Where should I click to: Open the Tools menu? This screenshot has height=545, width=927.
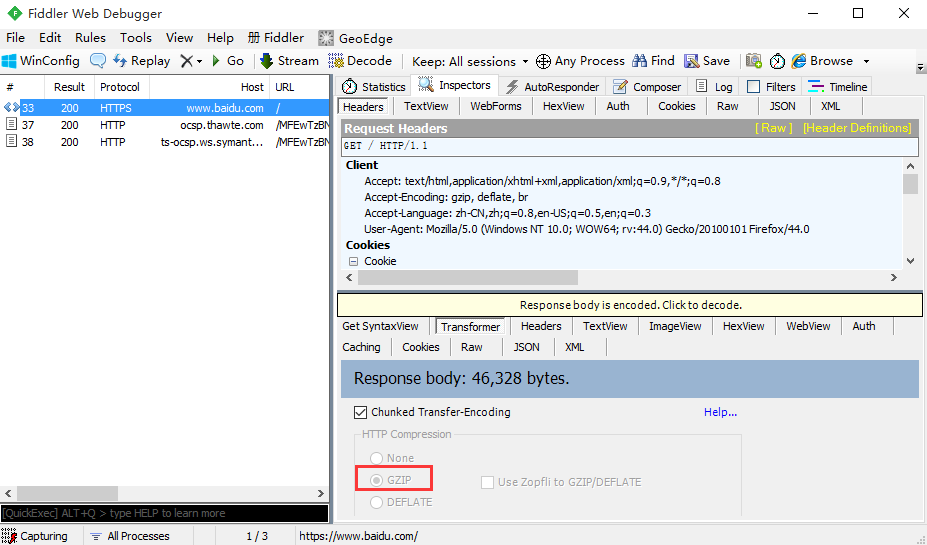coord(136,38)
